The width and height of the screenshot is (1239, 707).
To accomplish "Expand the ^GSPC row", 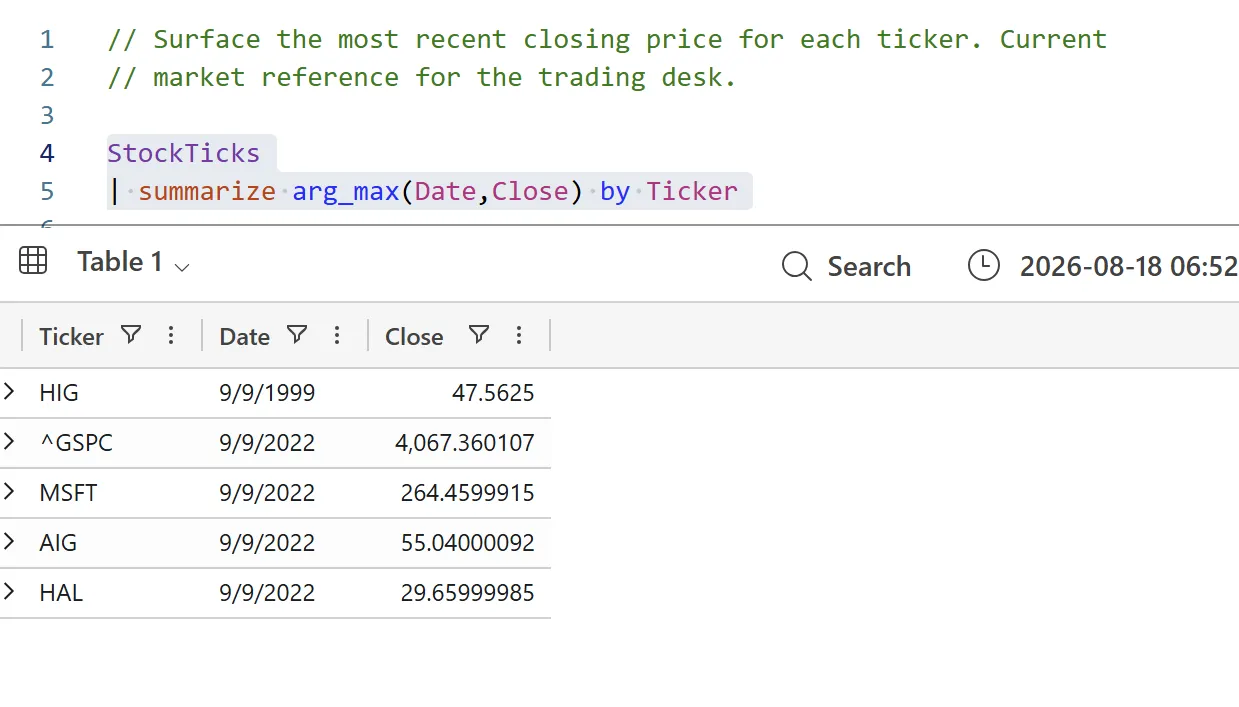I will pos(9,441).
